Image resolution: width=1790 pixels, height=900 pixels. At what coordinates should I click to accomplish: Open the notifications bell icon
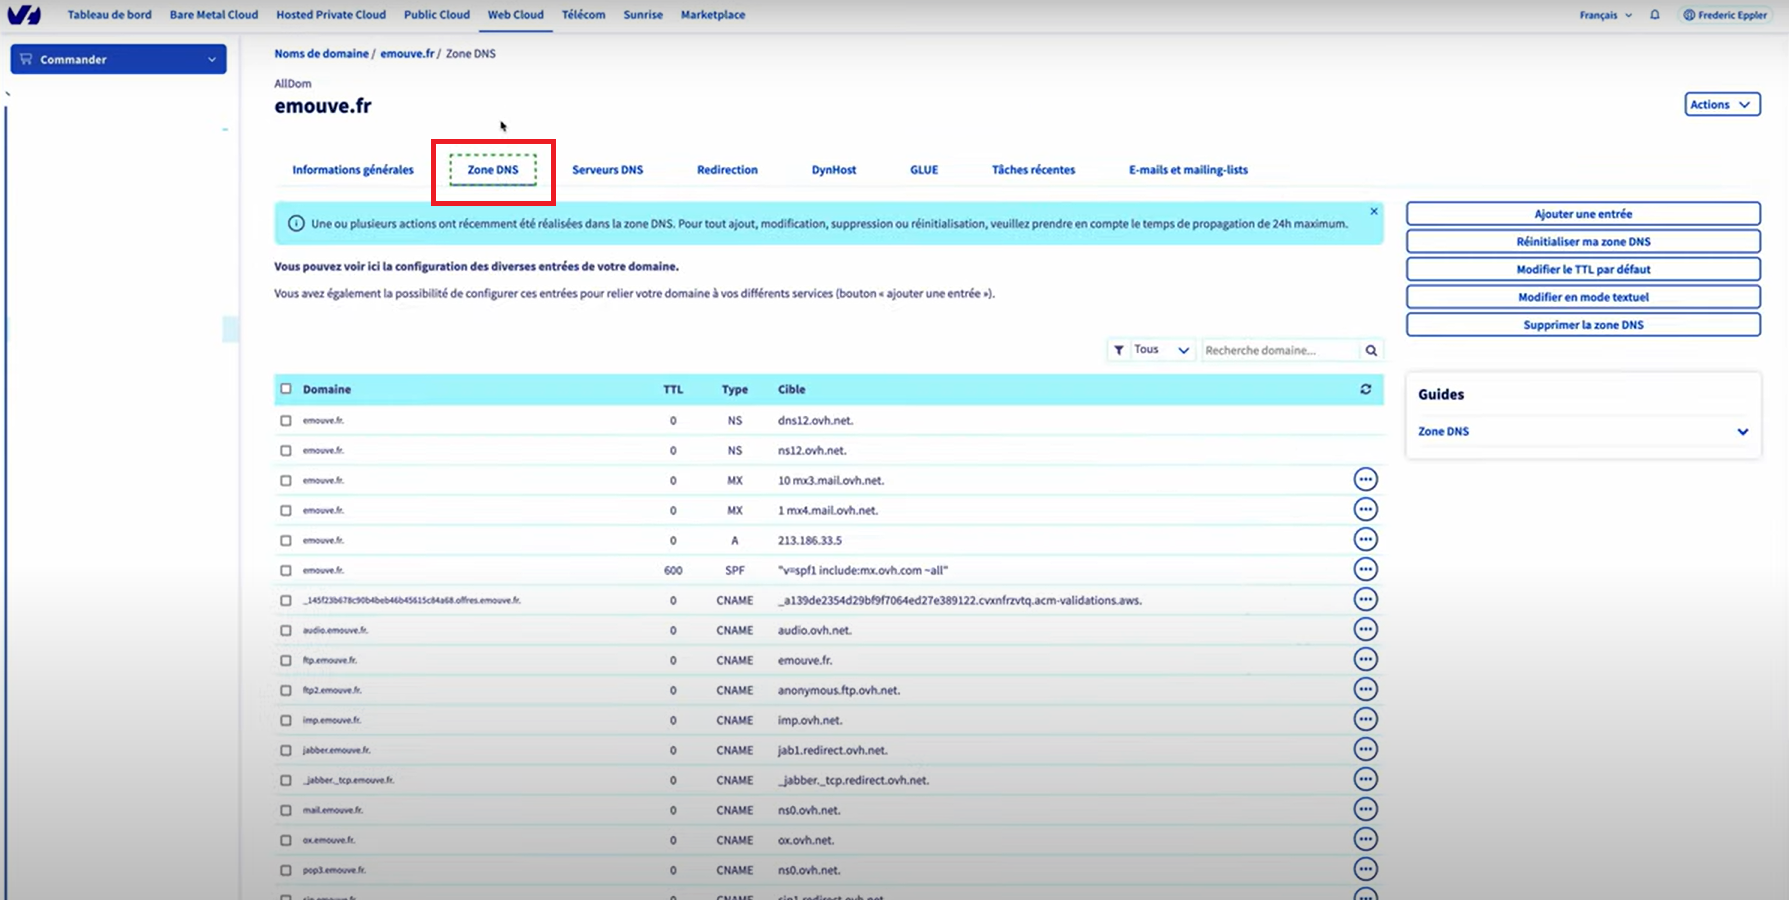pos(1655,15)
